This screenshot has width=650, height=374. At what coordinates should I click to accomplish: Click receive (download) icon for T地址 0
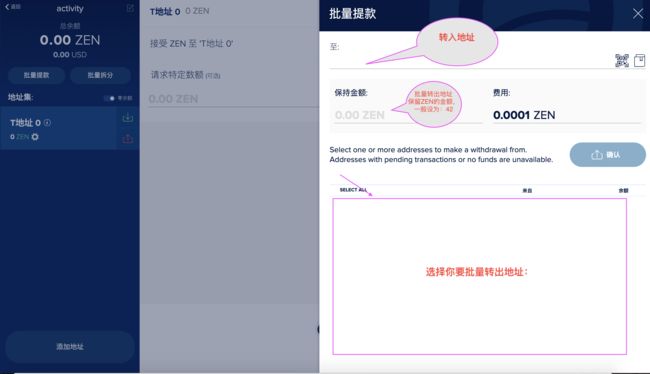[x=128, y=118]
